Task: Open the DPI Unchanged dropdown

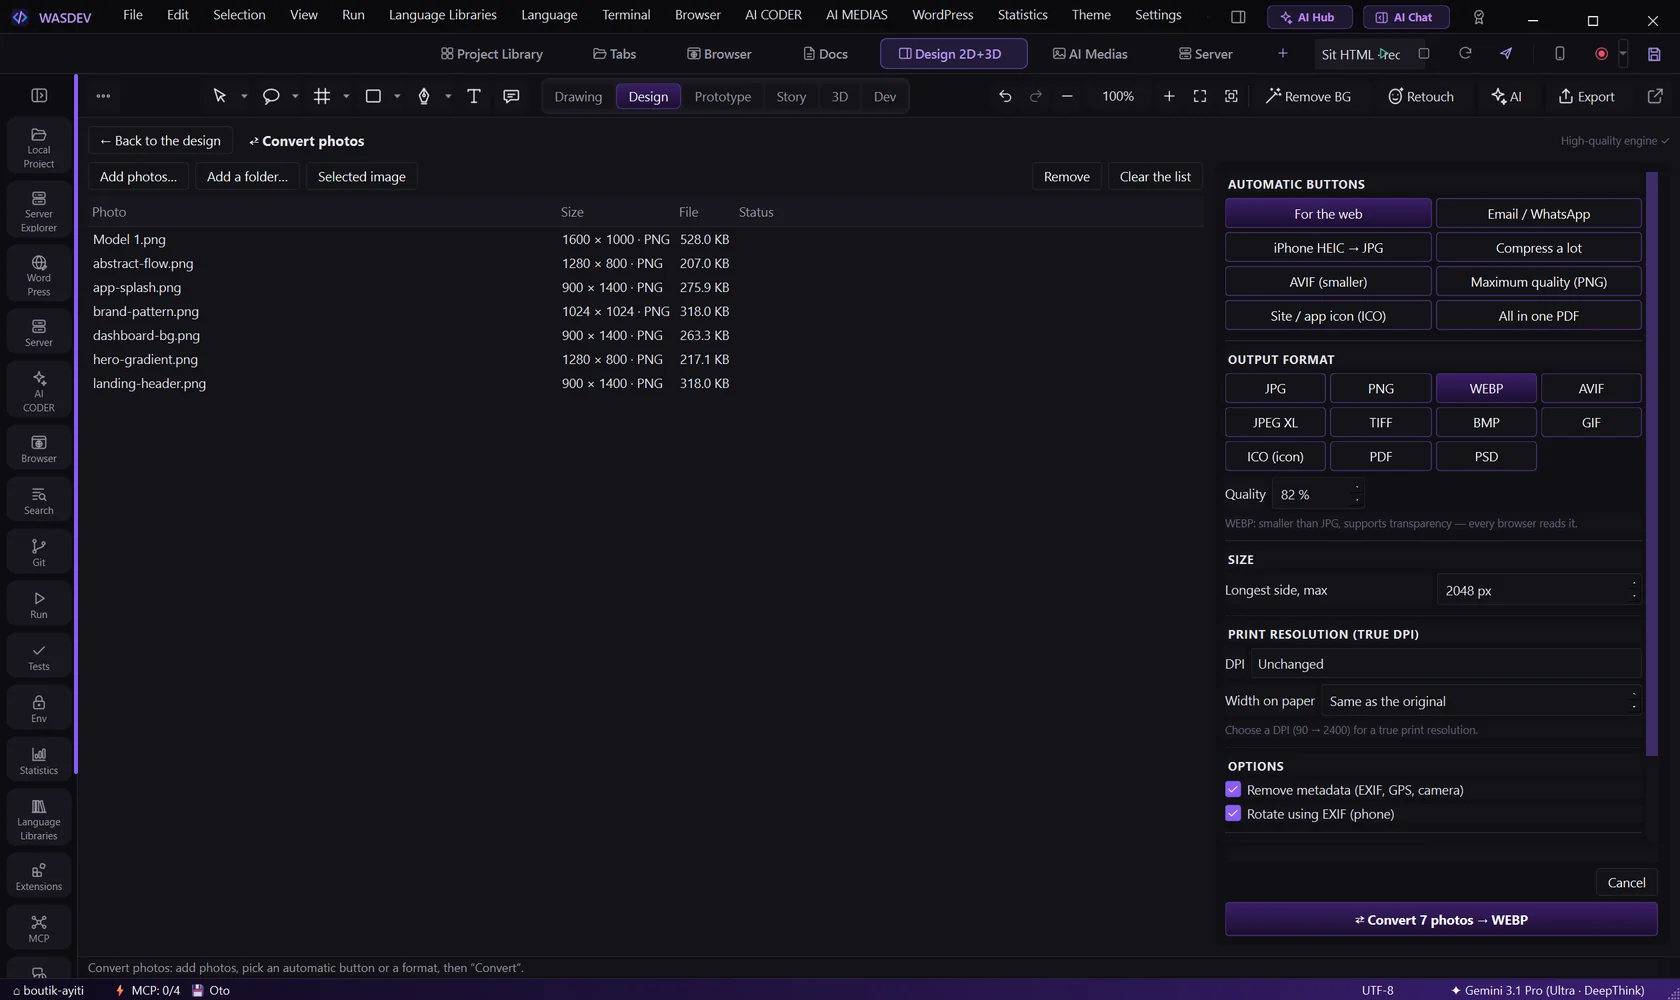Action: [1446, 664]
